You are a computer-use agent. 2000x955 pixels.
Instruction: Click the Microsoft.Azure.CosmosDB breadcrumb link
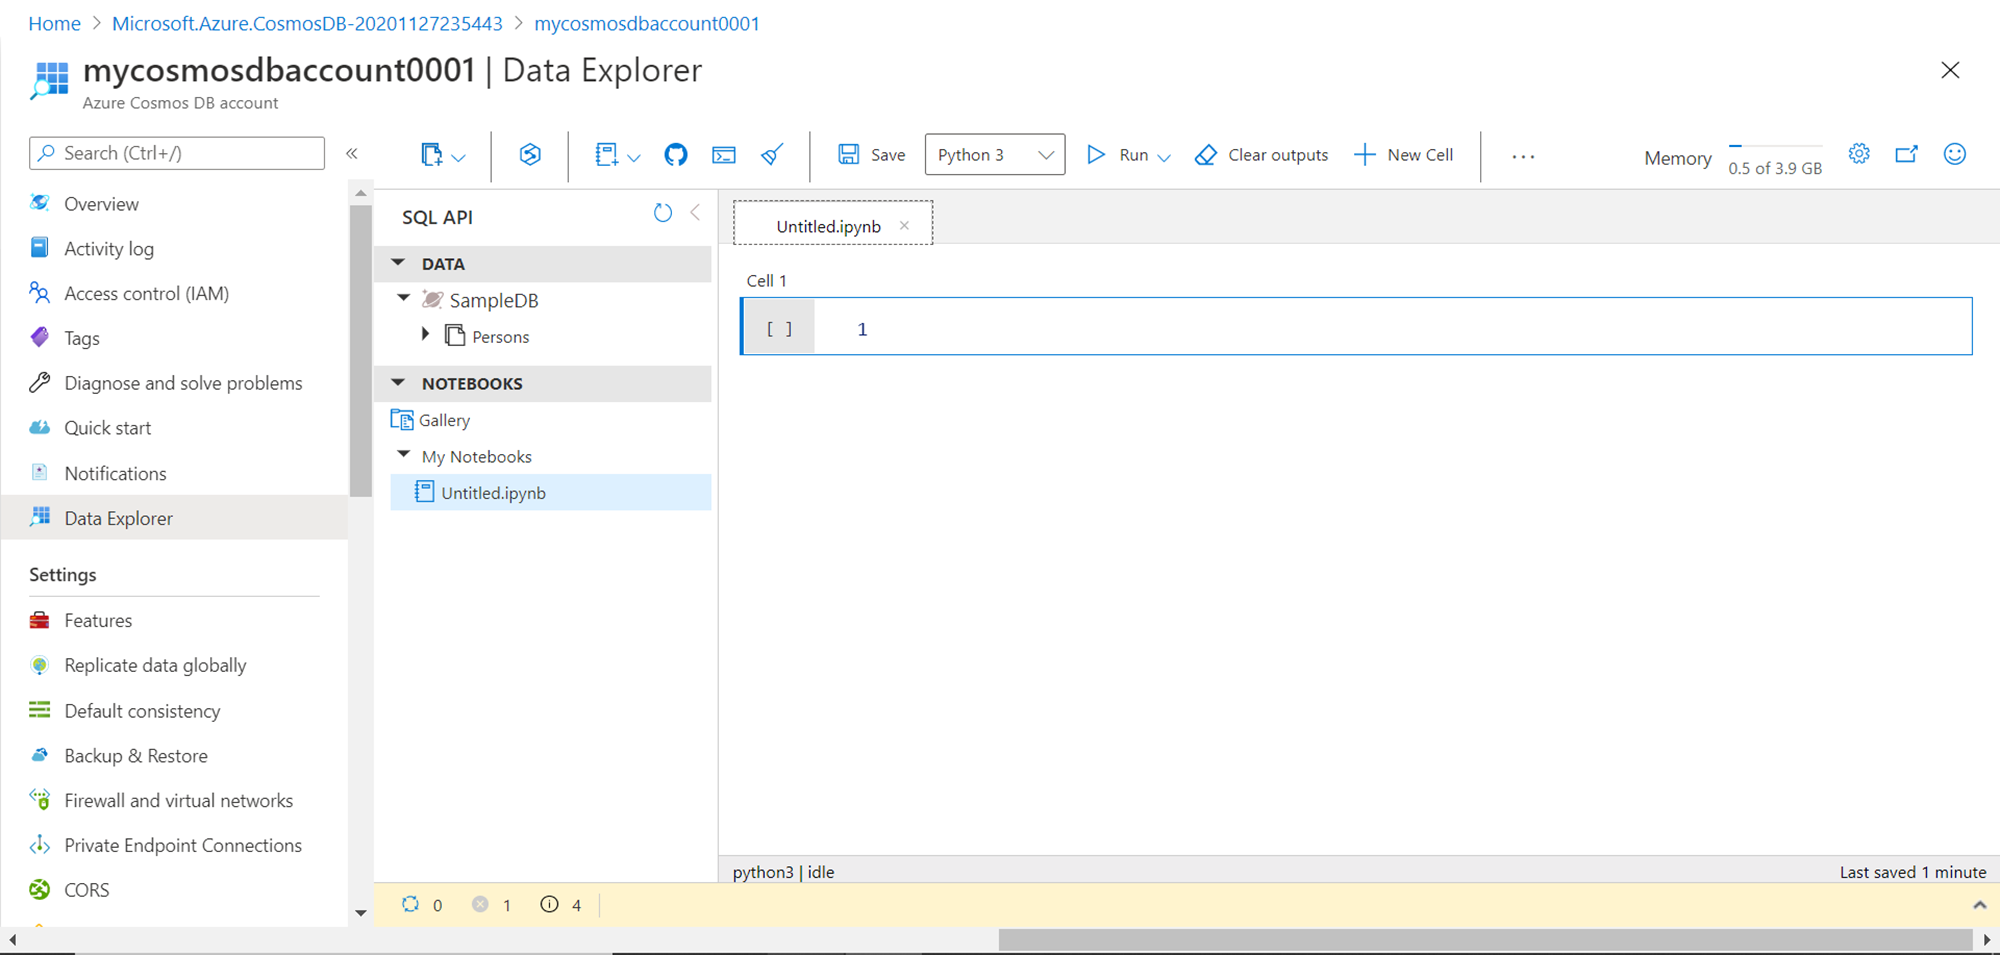307,23
